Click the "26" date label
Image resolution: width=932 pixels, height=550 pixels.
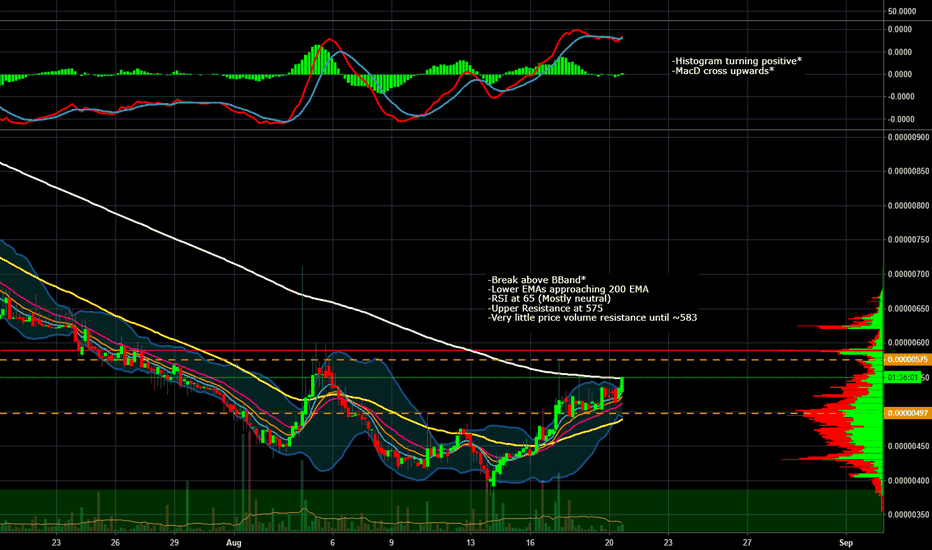[x=115, y=543]
